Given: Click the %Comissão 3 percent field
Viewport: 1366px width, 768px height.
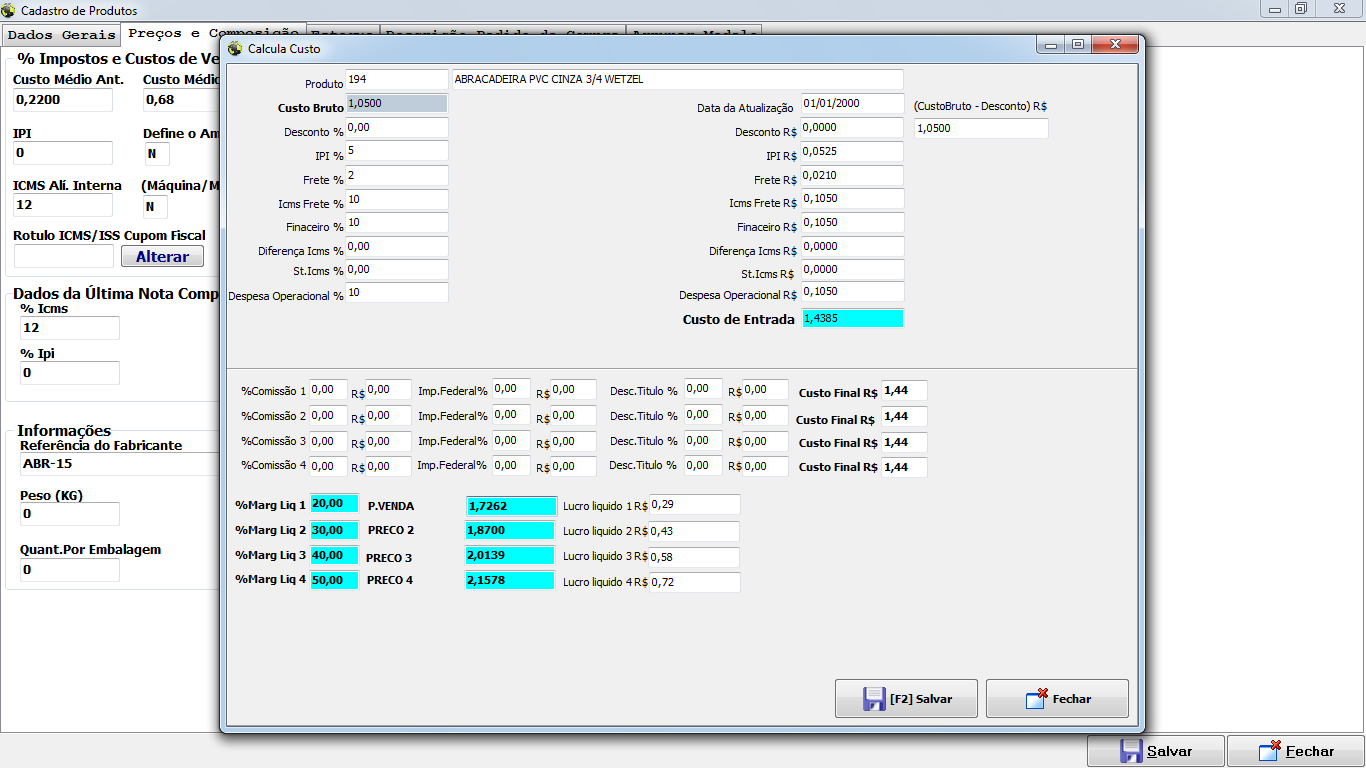Looking at the screenshot, I should 328,441.
